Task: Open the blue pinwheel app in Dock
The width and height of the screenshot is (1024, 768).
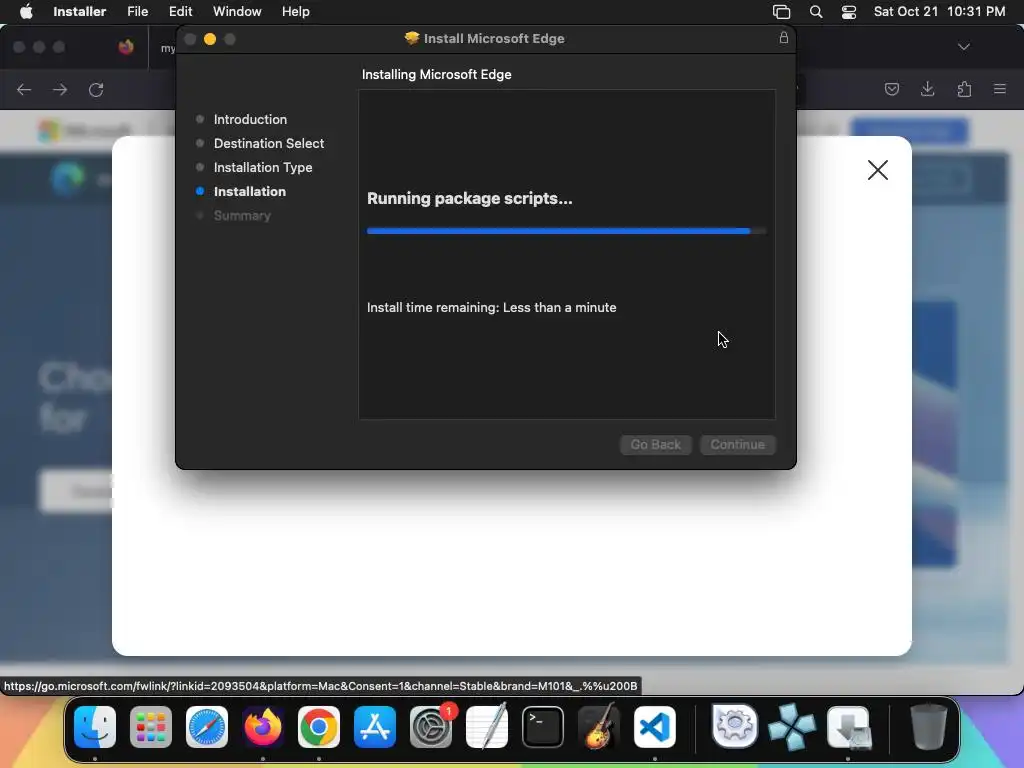Action: (x=792, y=727)
